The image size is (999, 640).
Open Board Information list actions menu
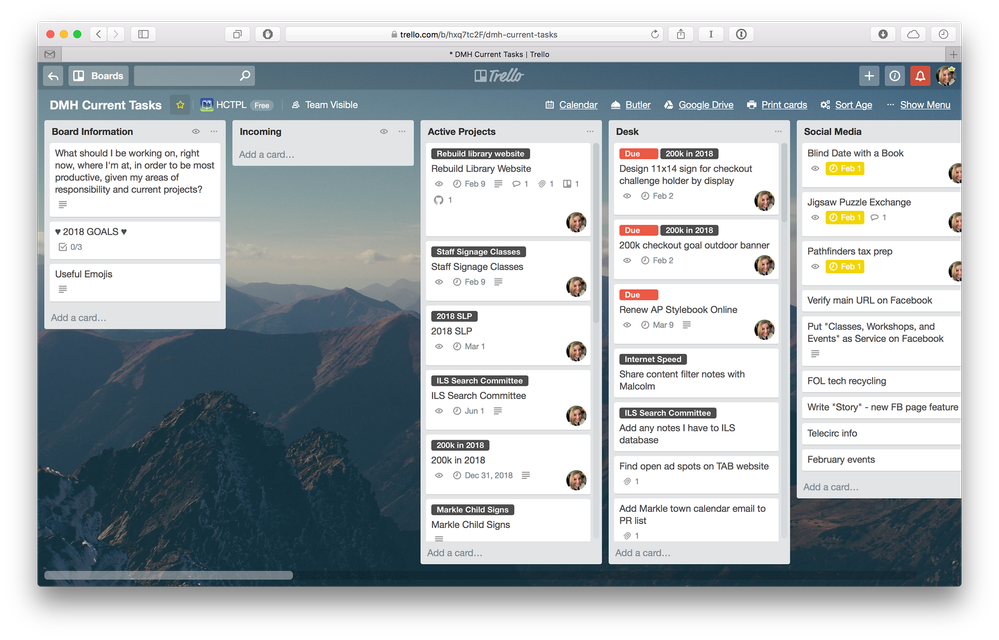click(214, 132)
